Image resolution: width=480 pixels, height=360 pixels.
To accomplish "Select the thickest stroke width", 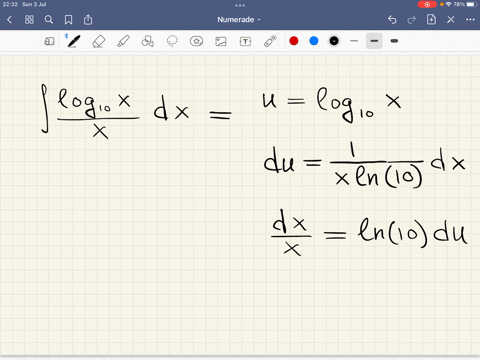I will [394, 41].
